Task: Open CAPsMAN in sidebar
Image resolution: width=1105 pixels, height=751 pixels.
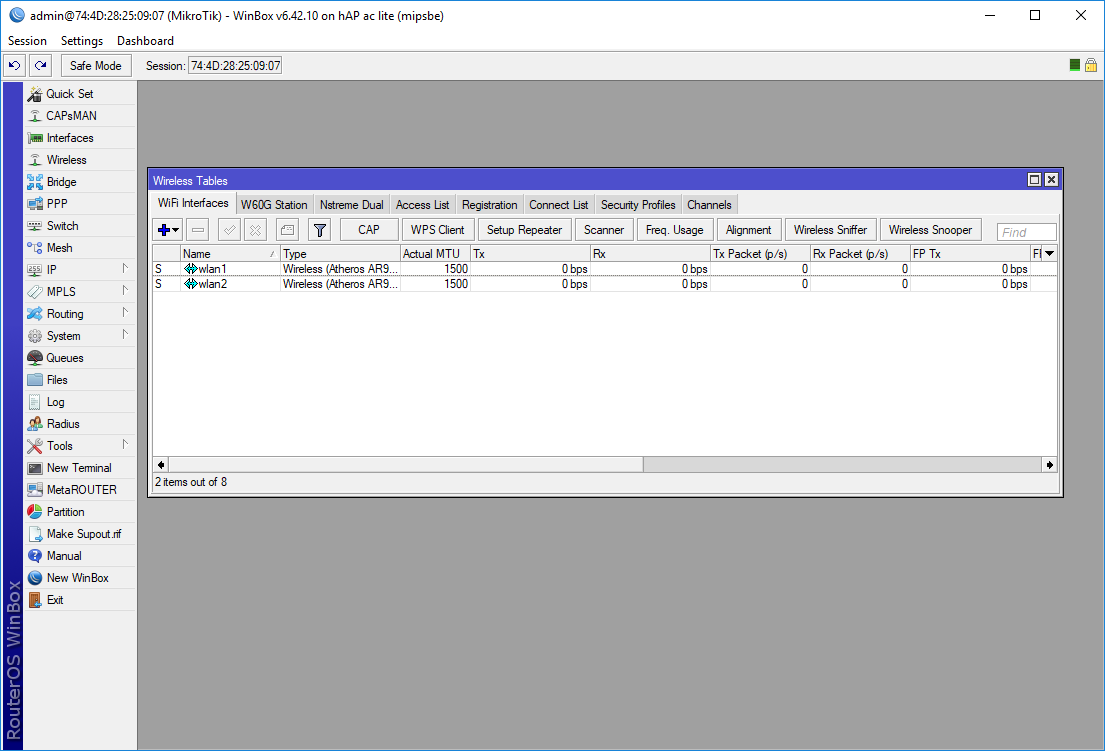Action: click(80, 116)
